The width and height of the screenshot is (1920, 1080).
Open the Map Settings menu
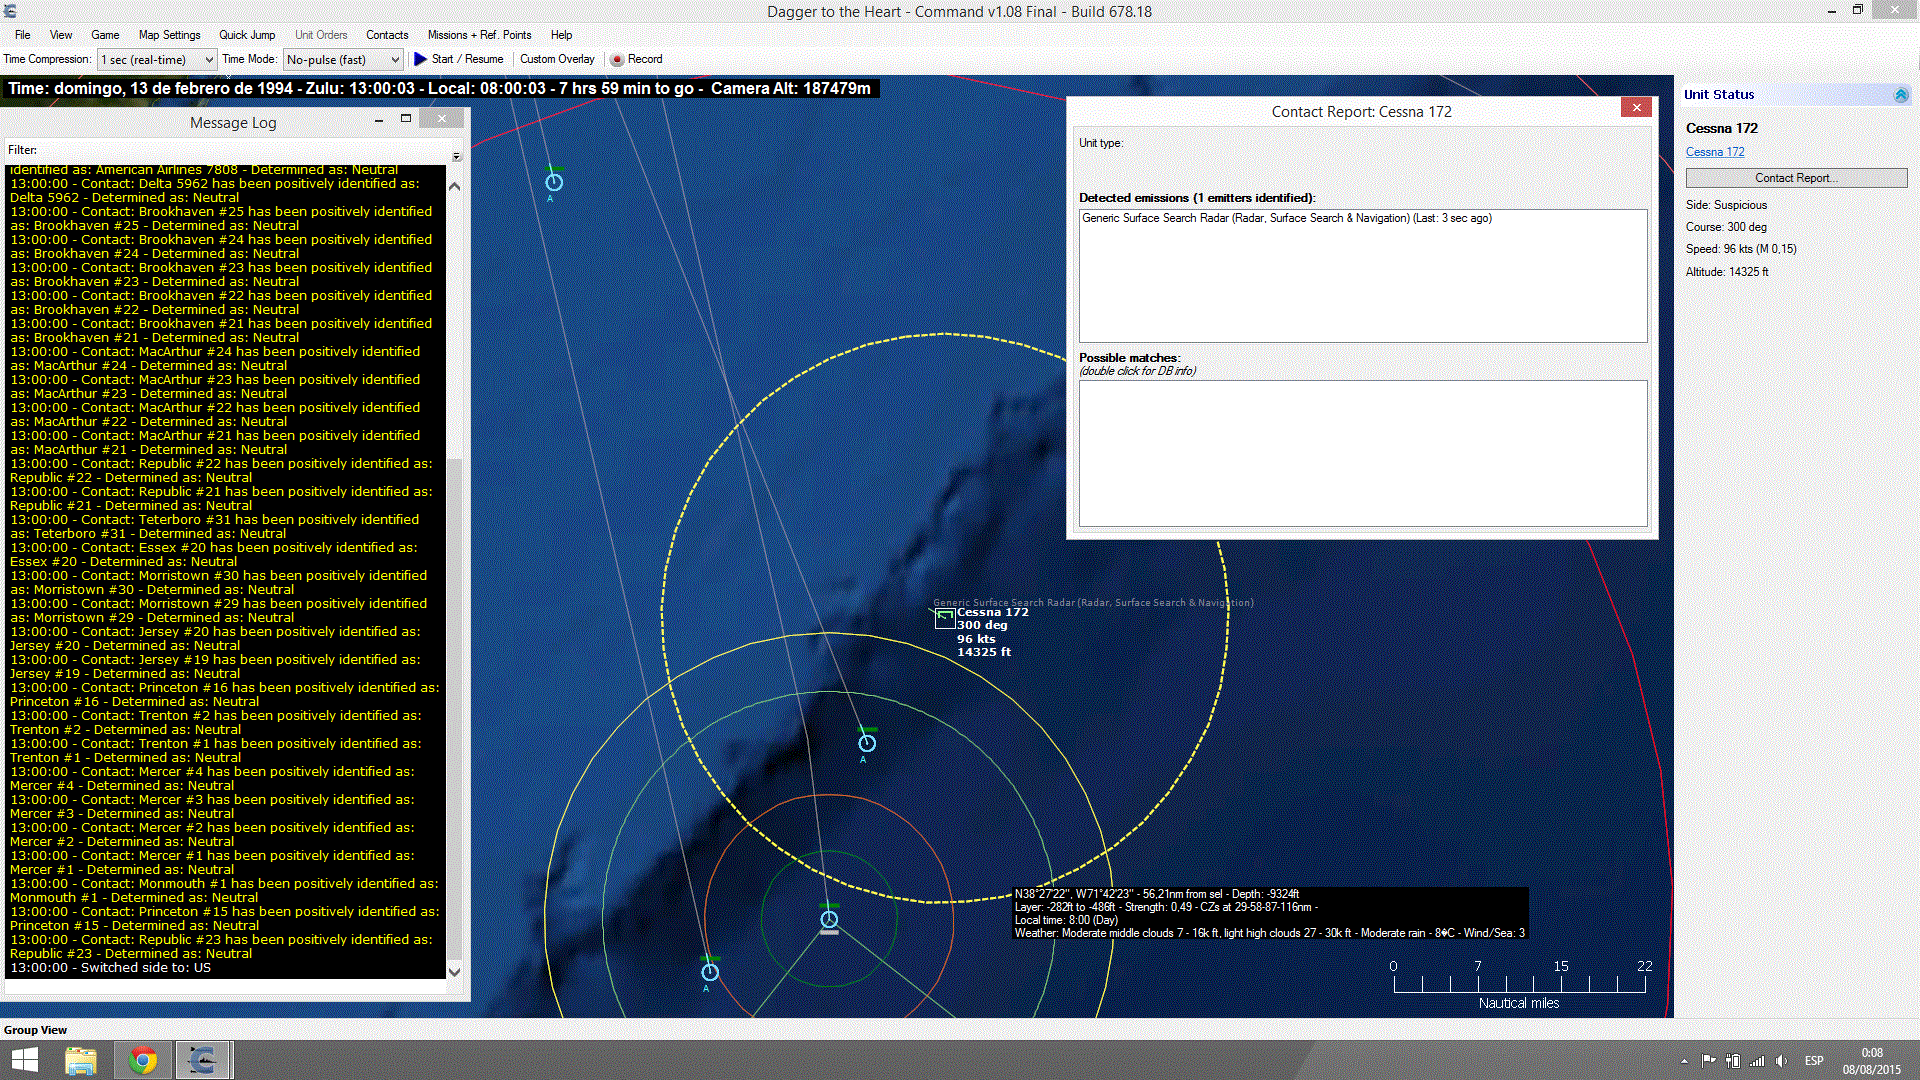coord(169,35)
